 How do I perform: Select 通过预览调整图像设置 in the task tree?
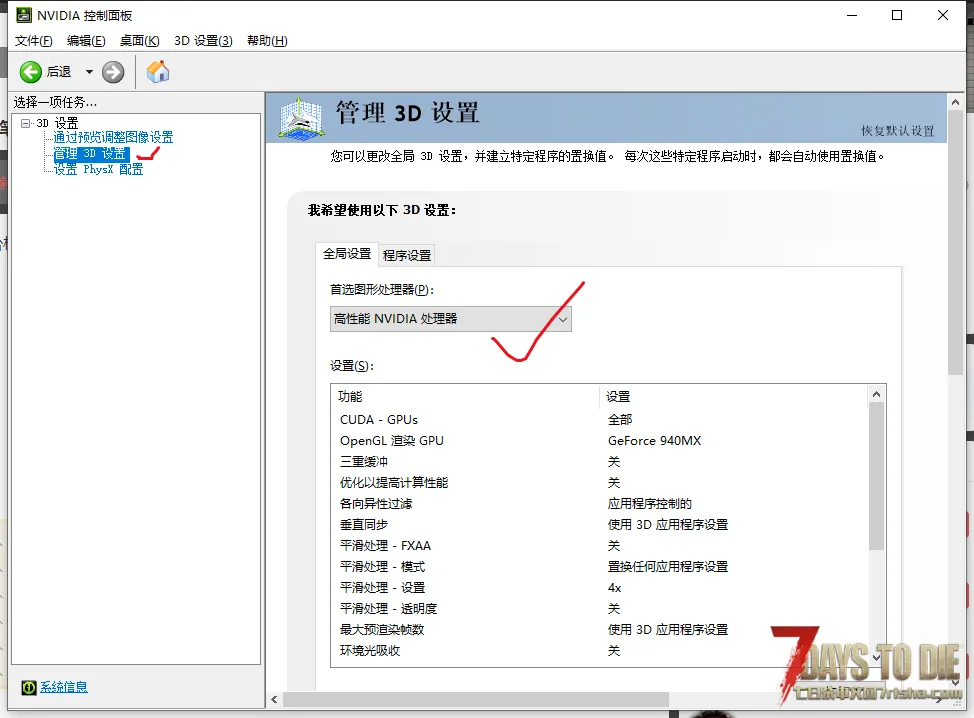pos(113,138)
